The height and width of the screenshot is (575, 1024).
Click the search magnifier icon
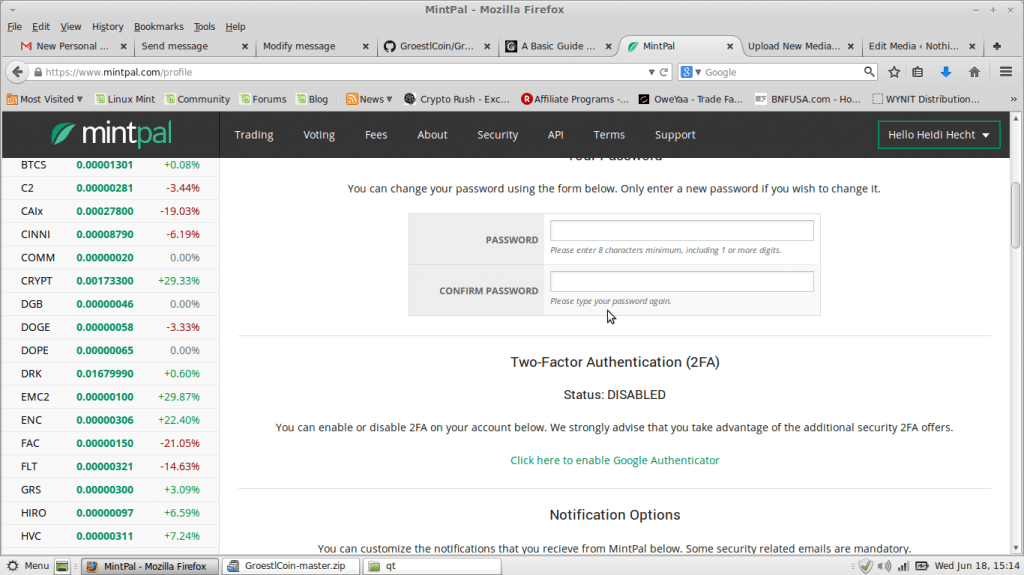[869, 72]
